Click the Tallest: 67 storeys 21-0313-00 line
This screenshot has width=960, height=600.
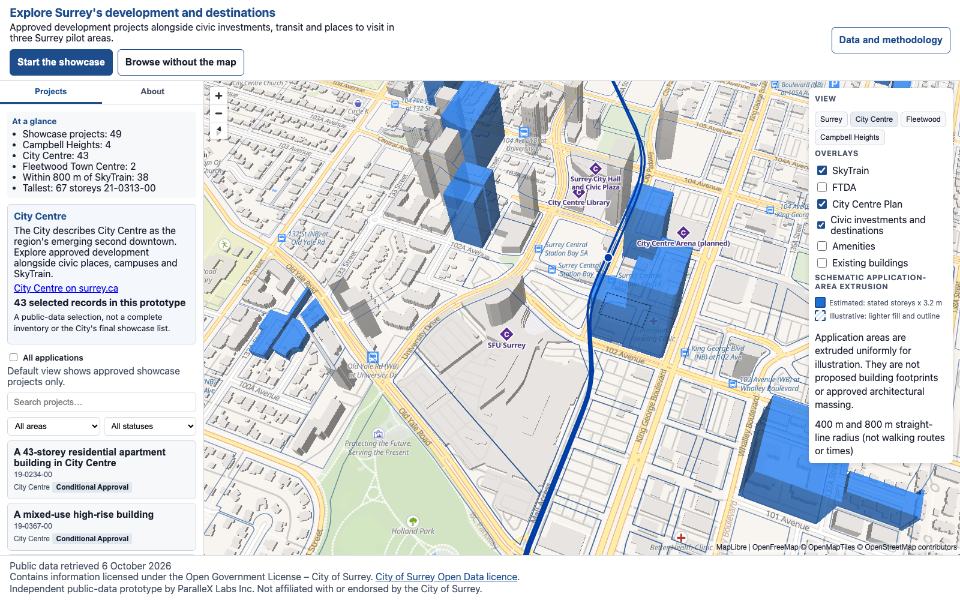pyautogui.click(x=89, y=188)
